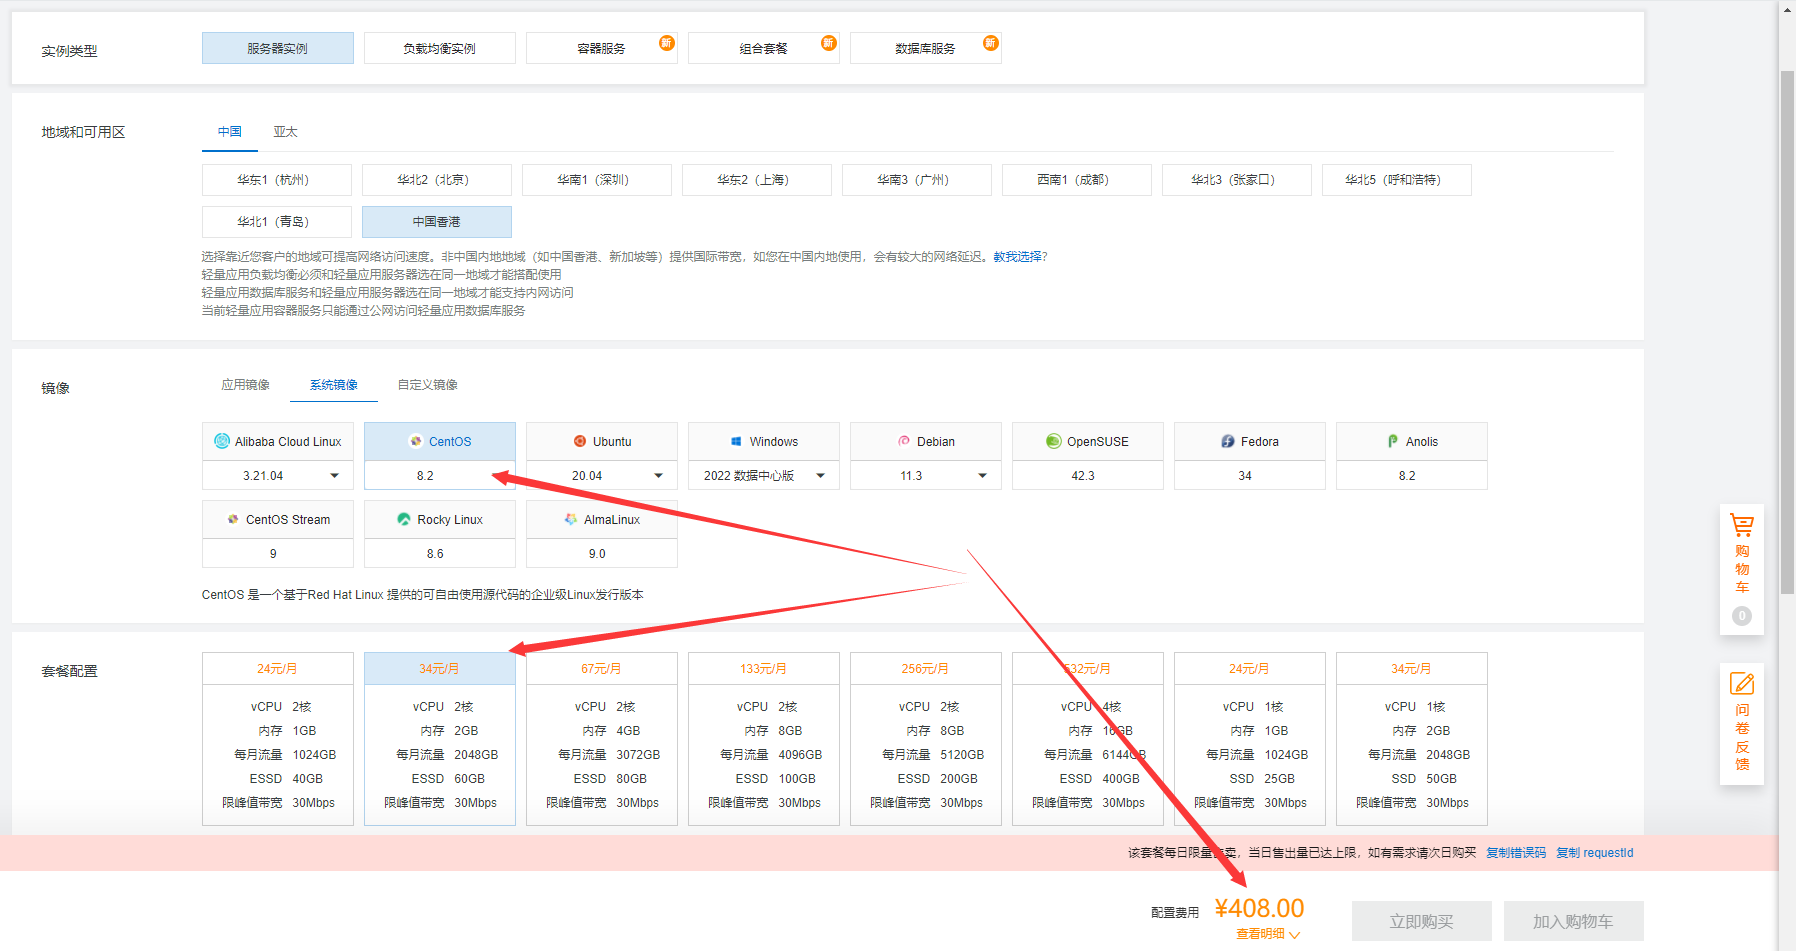Click the CentOS Stream logo icon
1796x951 pixels.
point(233,519)
